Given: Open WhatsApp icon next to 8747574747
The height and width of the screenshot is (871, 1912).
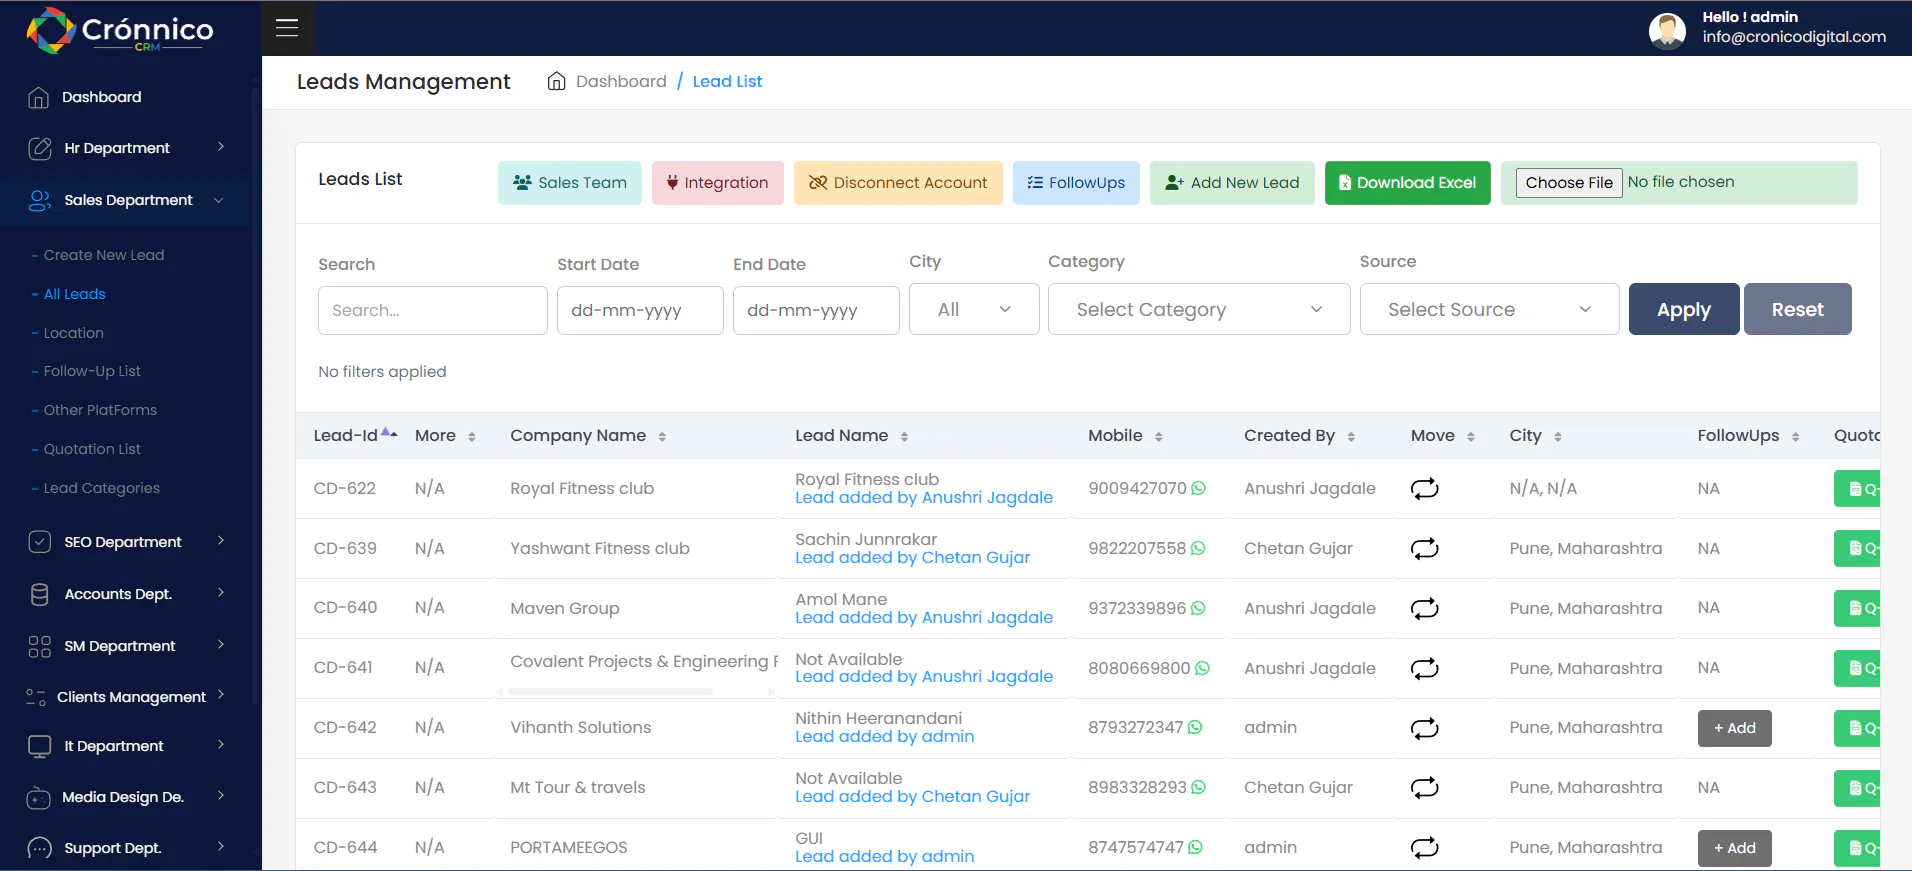Looking at the screenshot, I should click(x=1195, y=847).
